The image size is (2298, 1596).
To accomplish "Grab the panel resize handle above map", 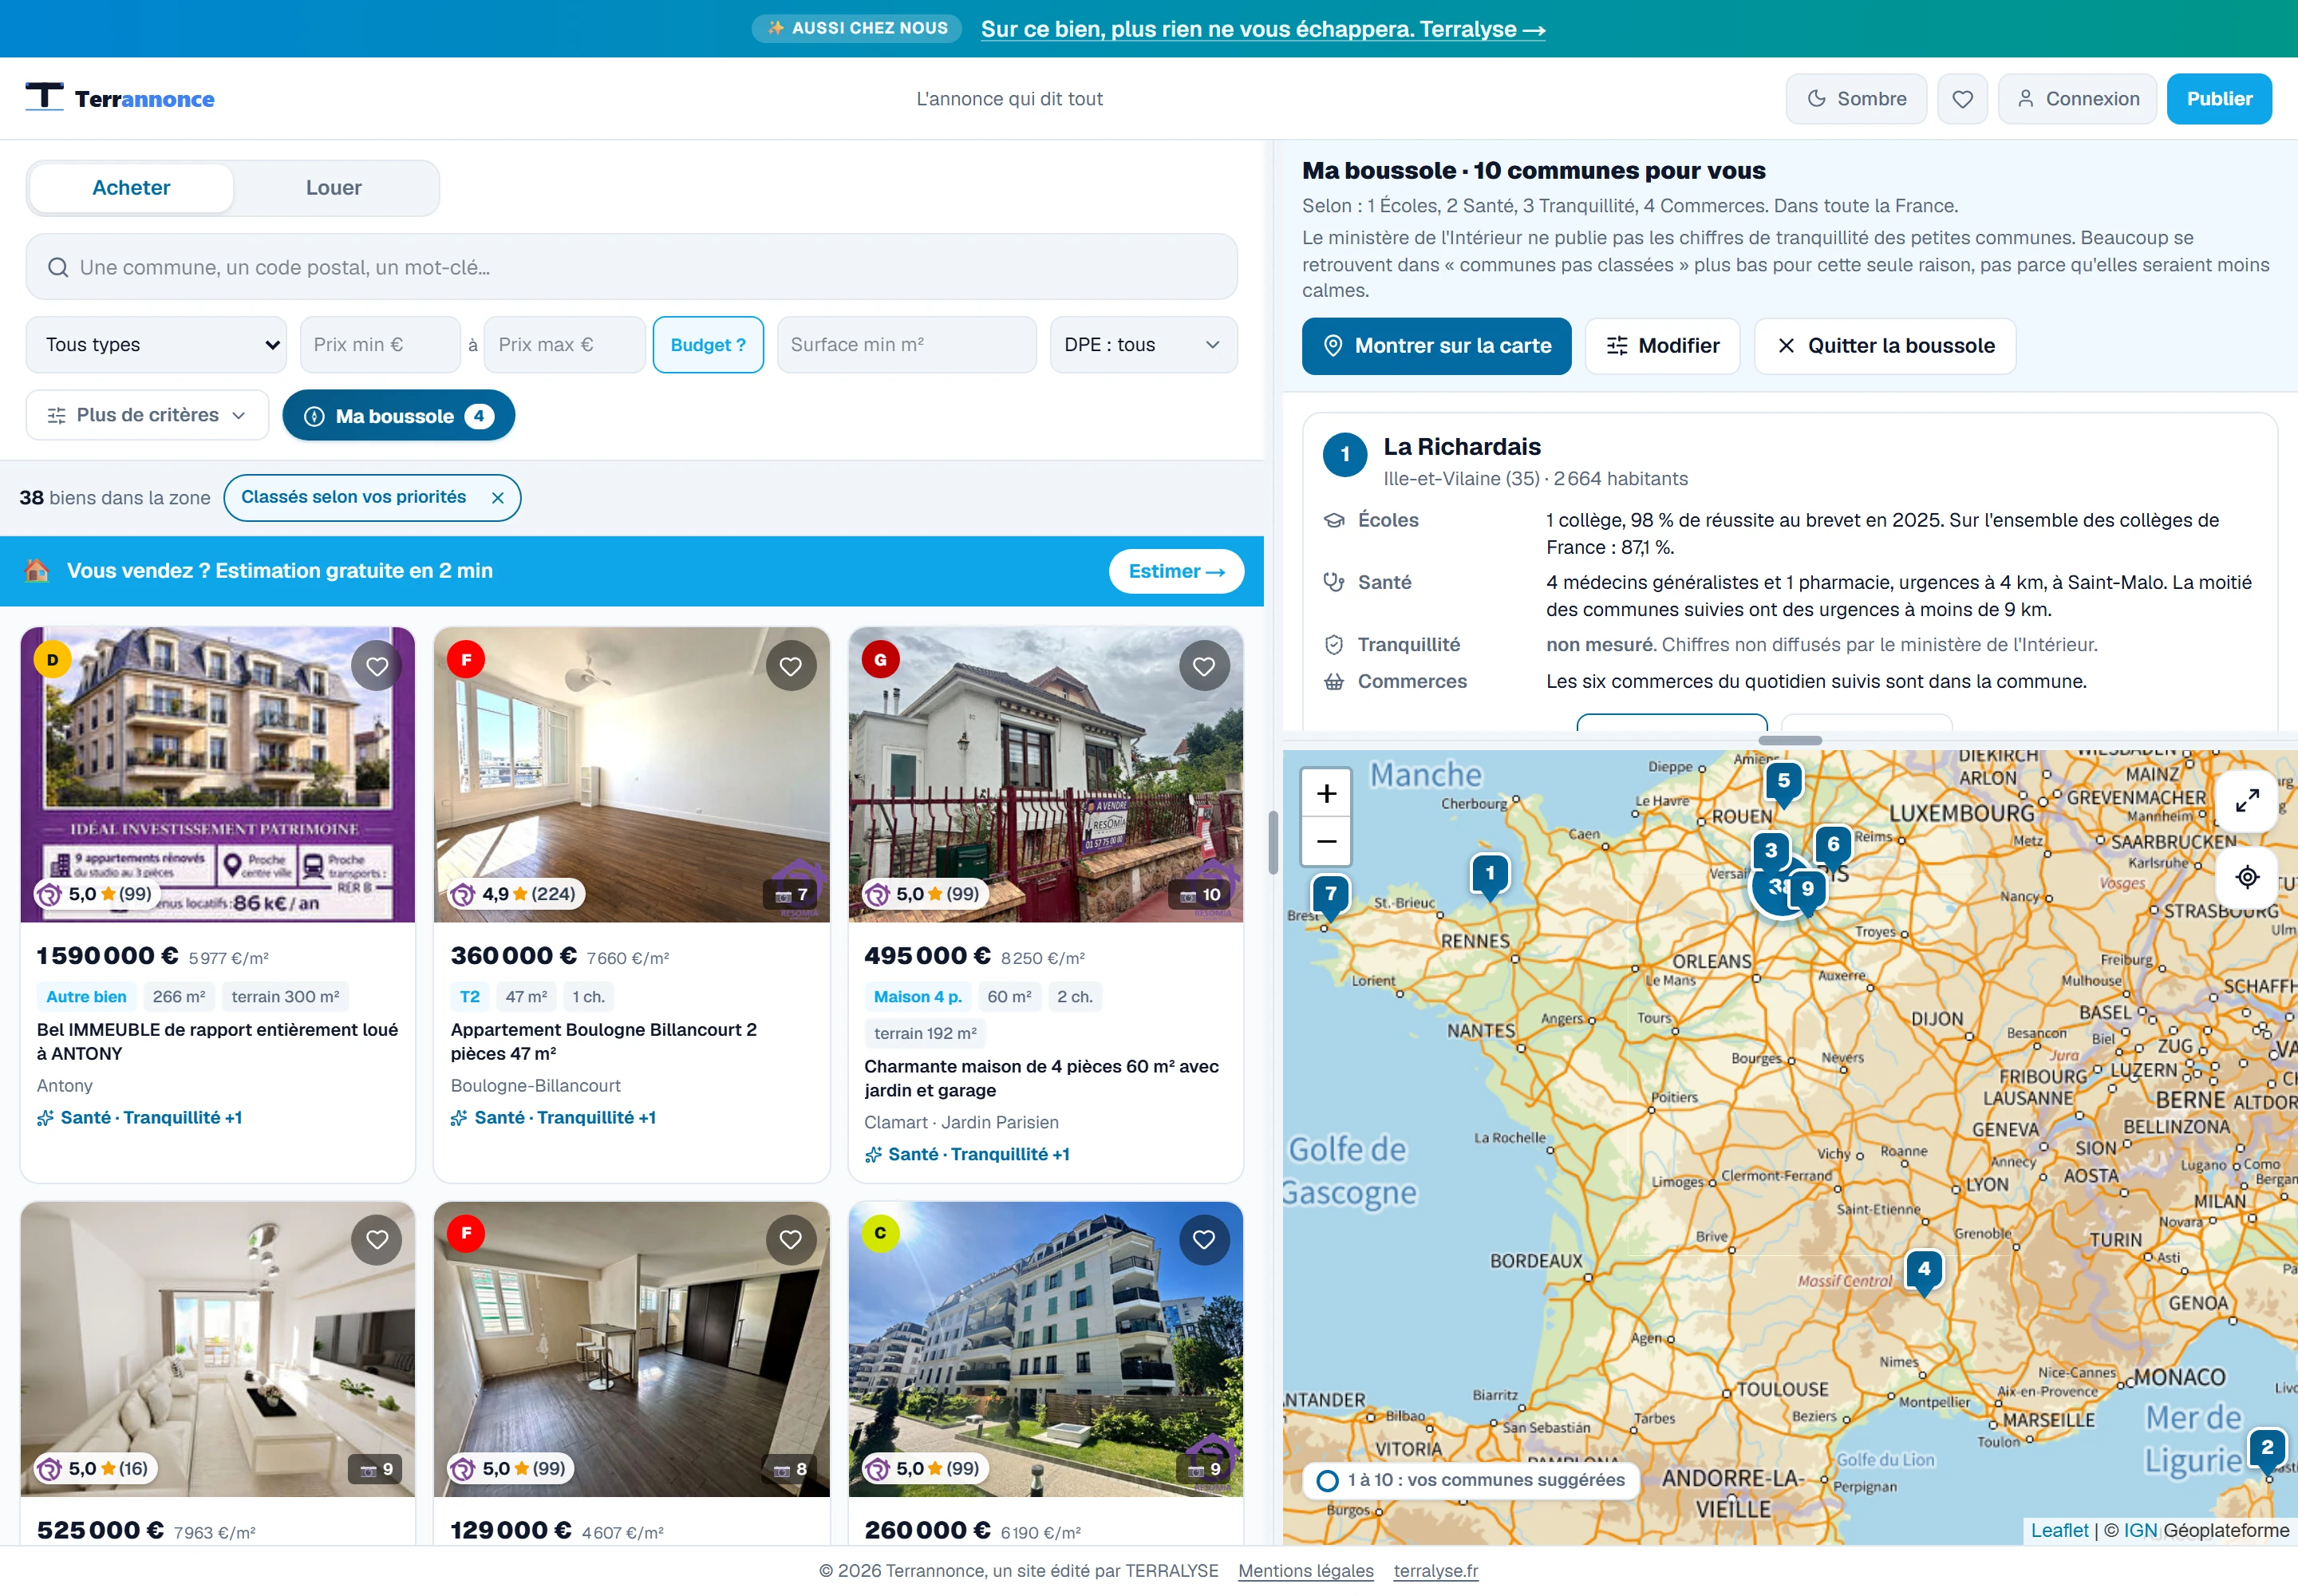I will point(1789,740).
